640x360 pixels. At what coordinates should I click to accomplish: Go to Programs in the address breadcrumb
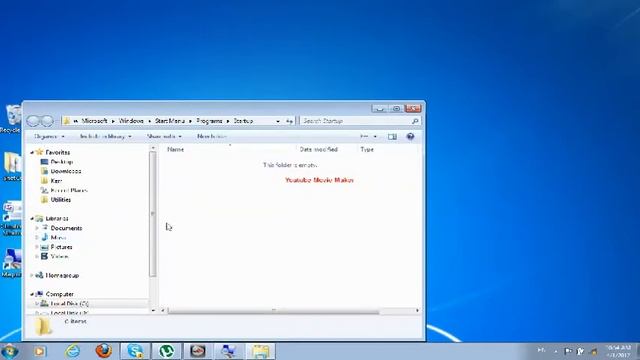tap(209, 121)
